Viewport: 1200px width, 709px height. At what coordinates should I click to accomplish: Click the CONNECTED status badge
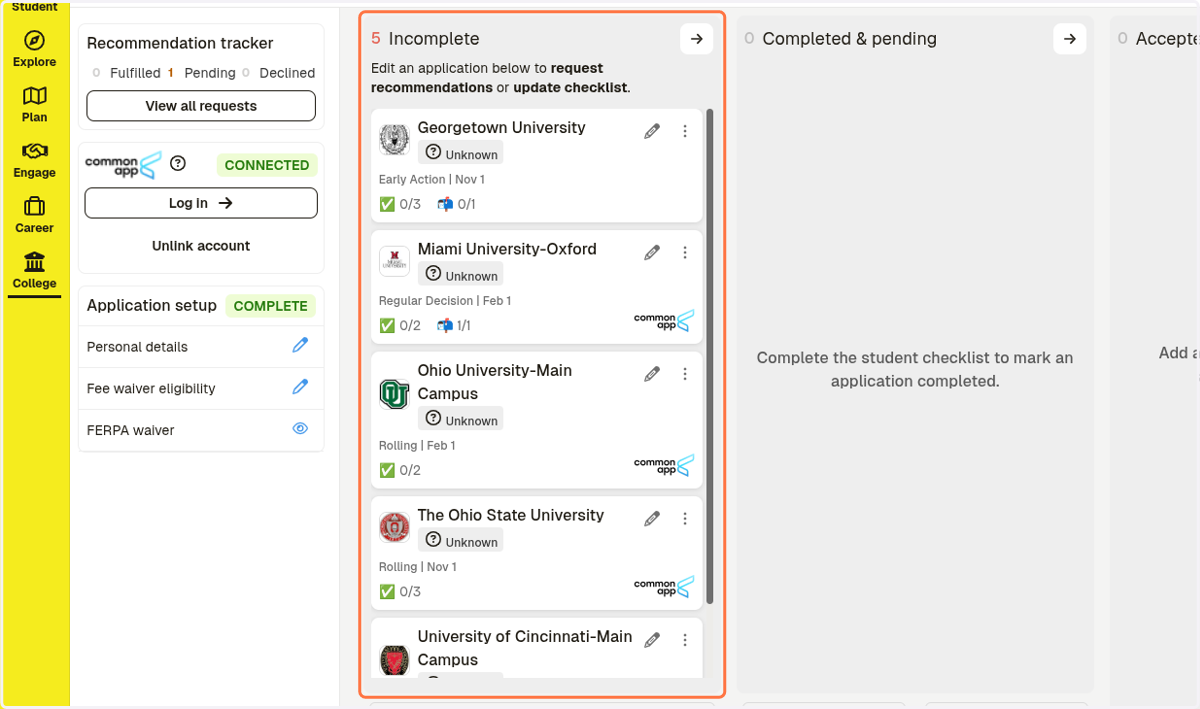click(267, 165)
